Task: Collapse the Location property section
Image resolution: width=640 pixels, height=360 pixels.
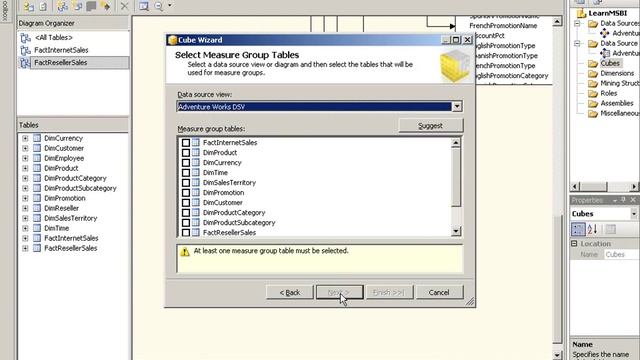Action: click(574, 244)
